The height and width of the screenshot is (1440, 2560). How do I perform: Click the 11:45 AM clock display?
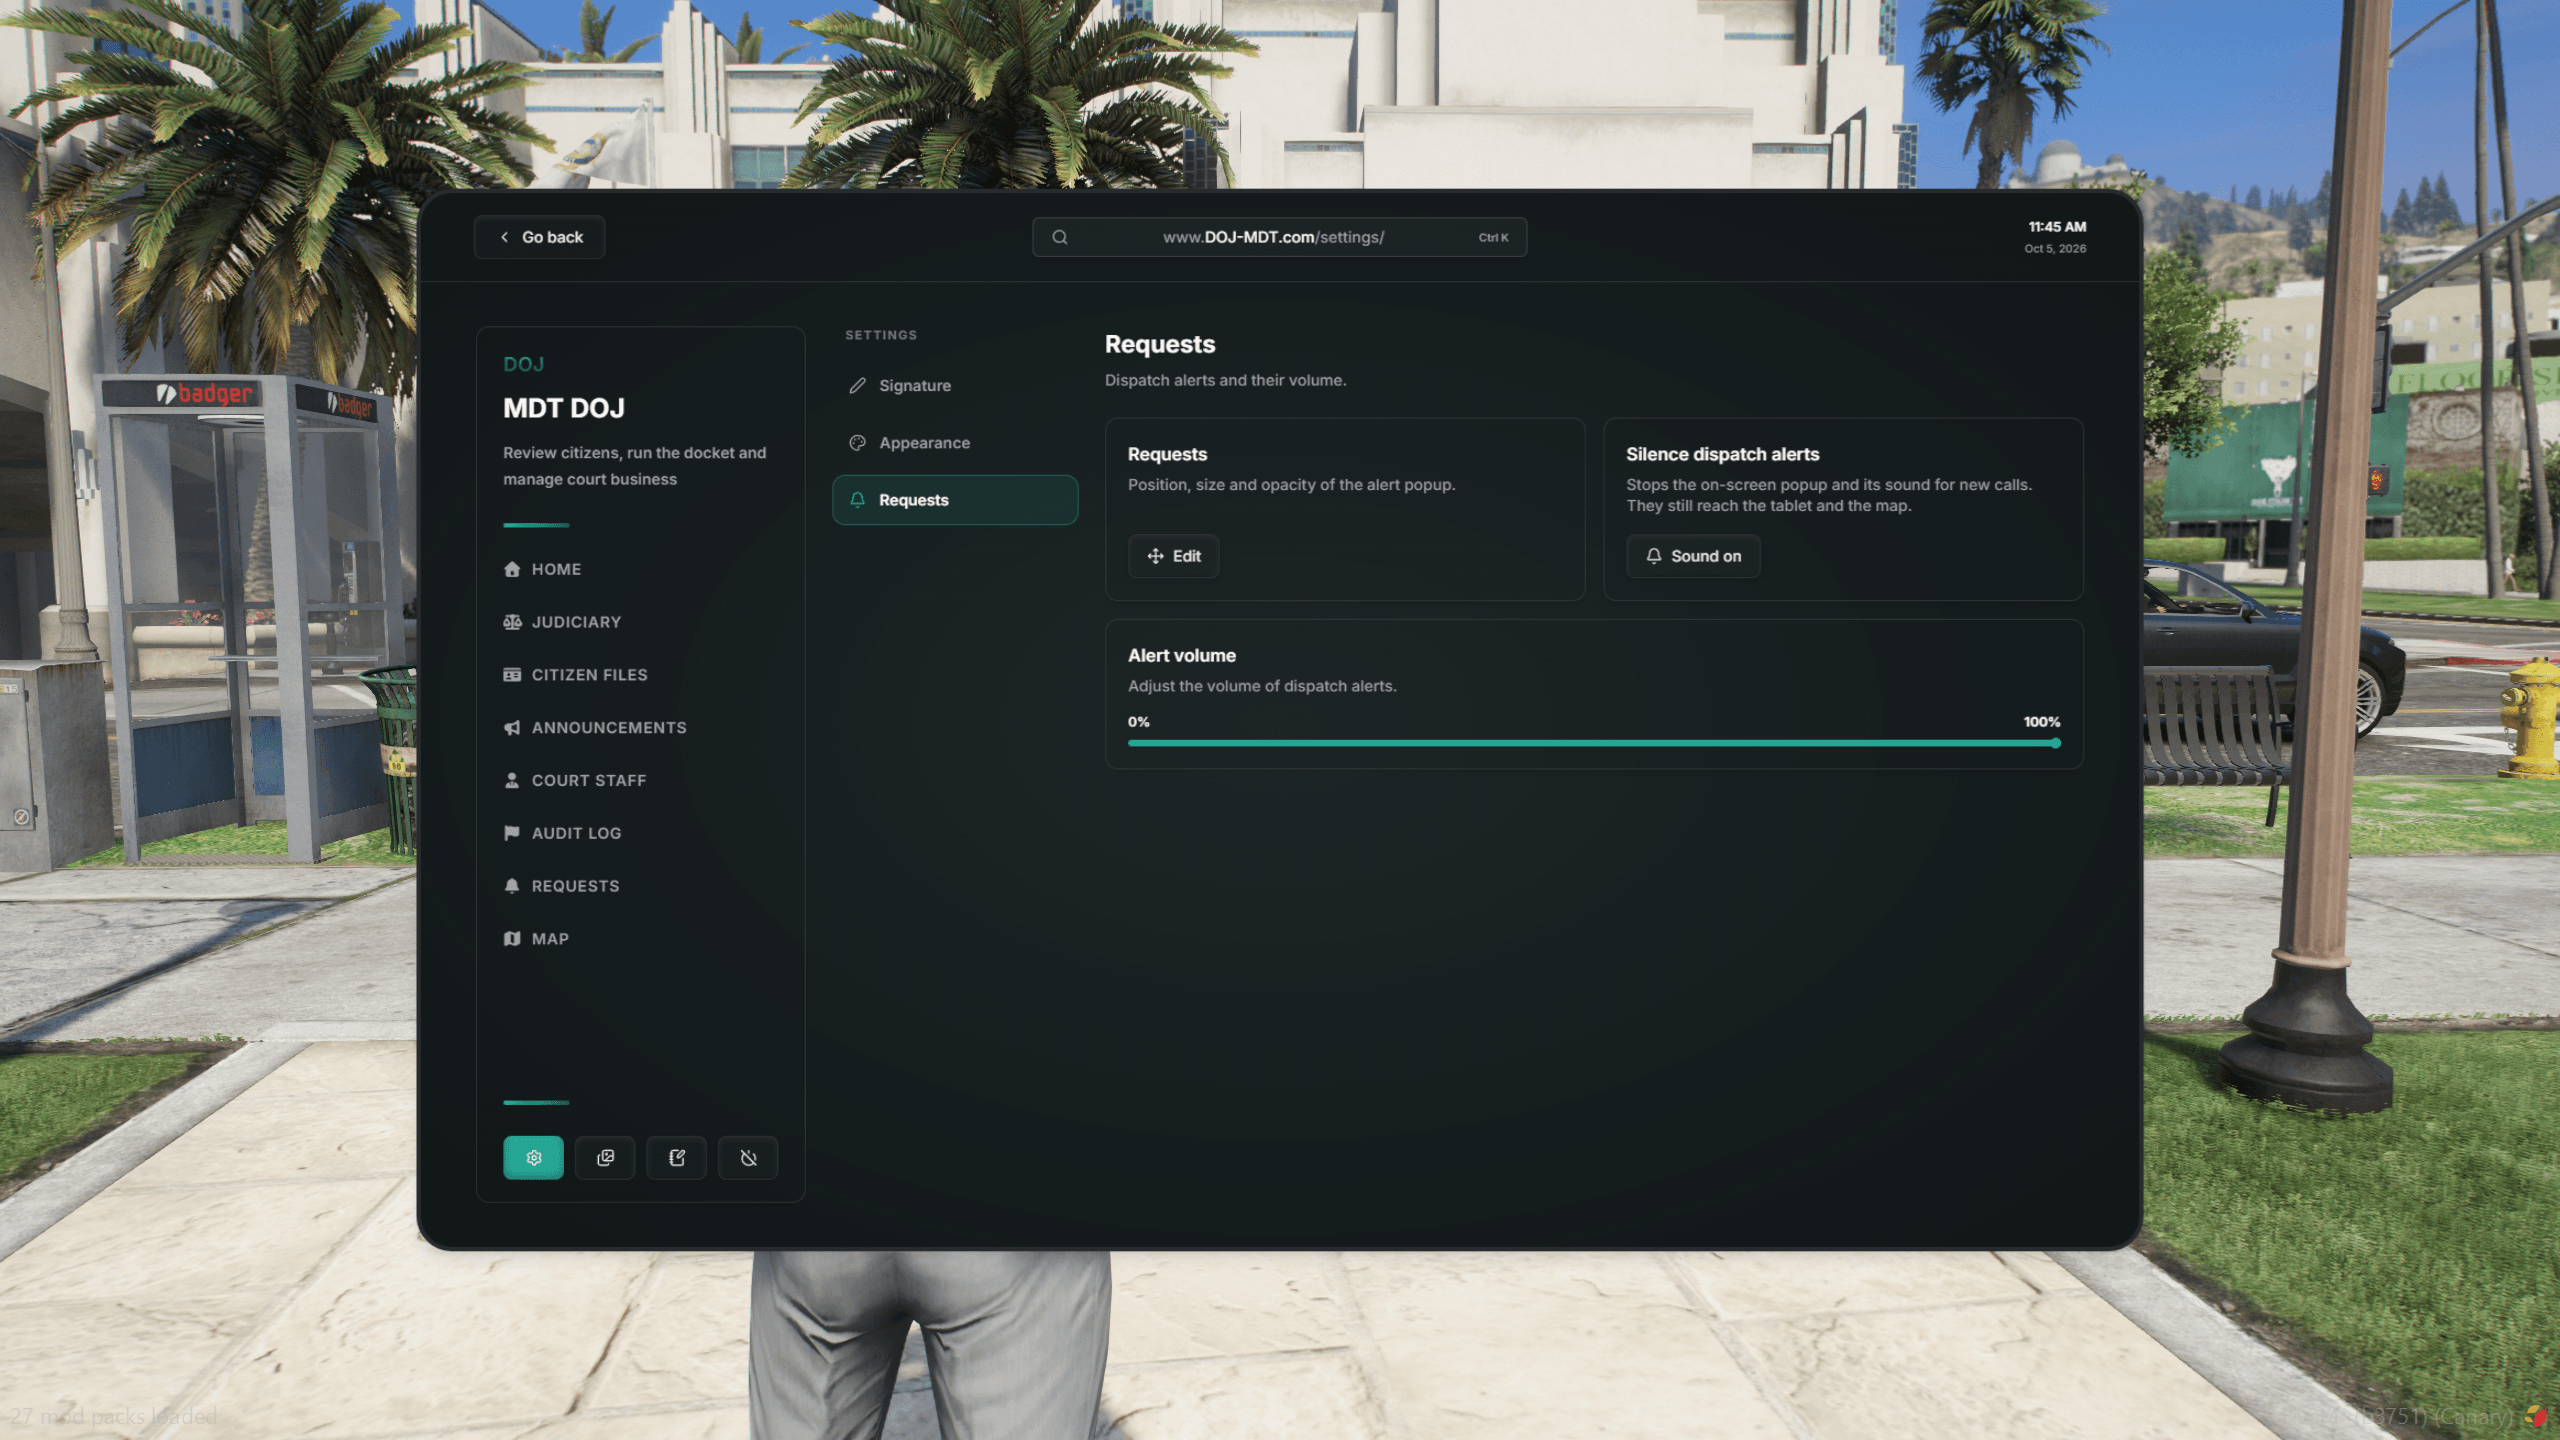2057,227
